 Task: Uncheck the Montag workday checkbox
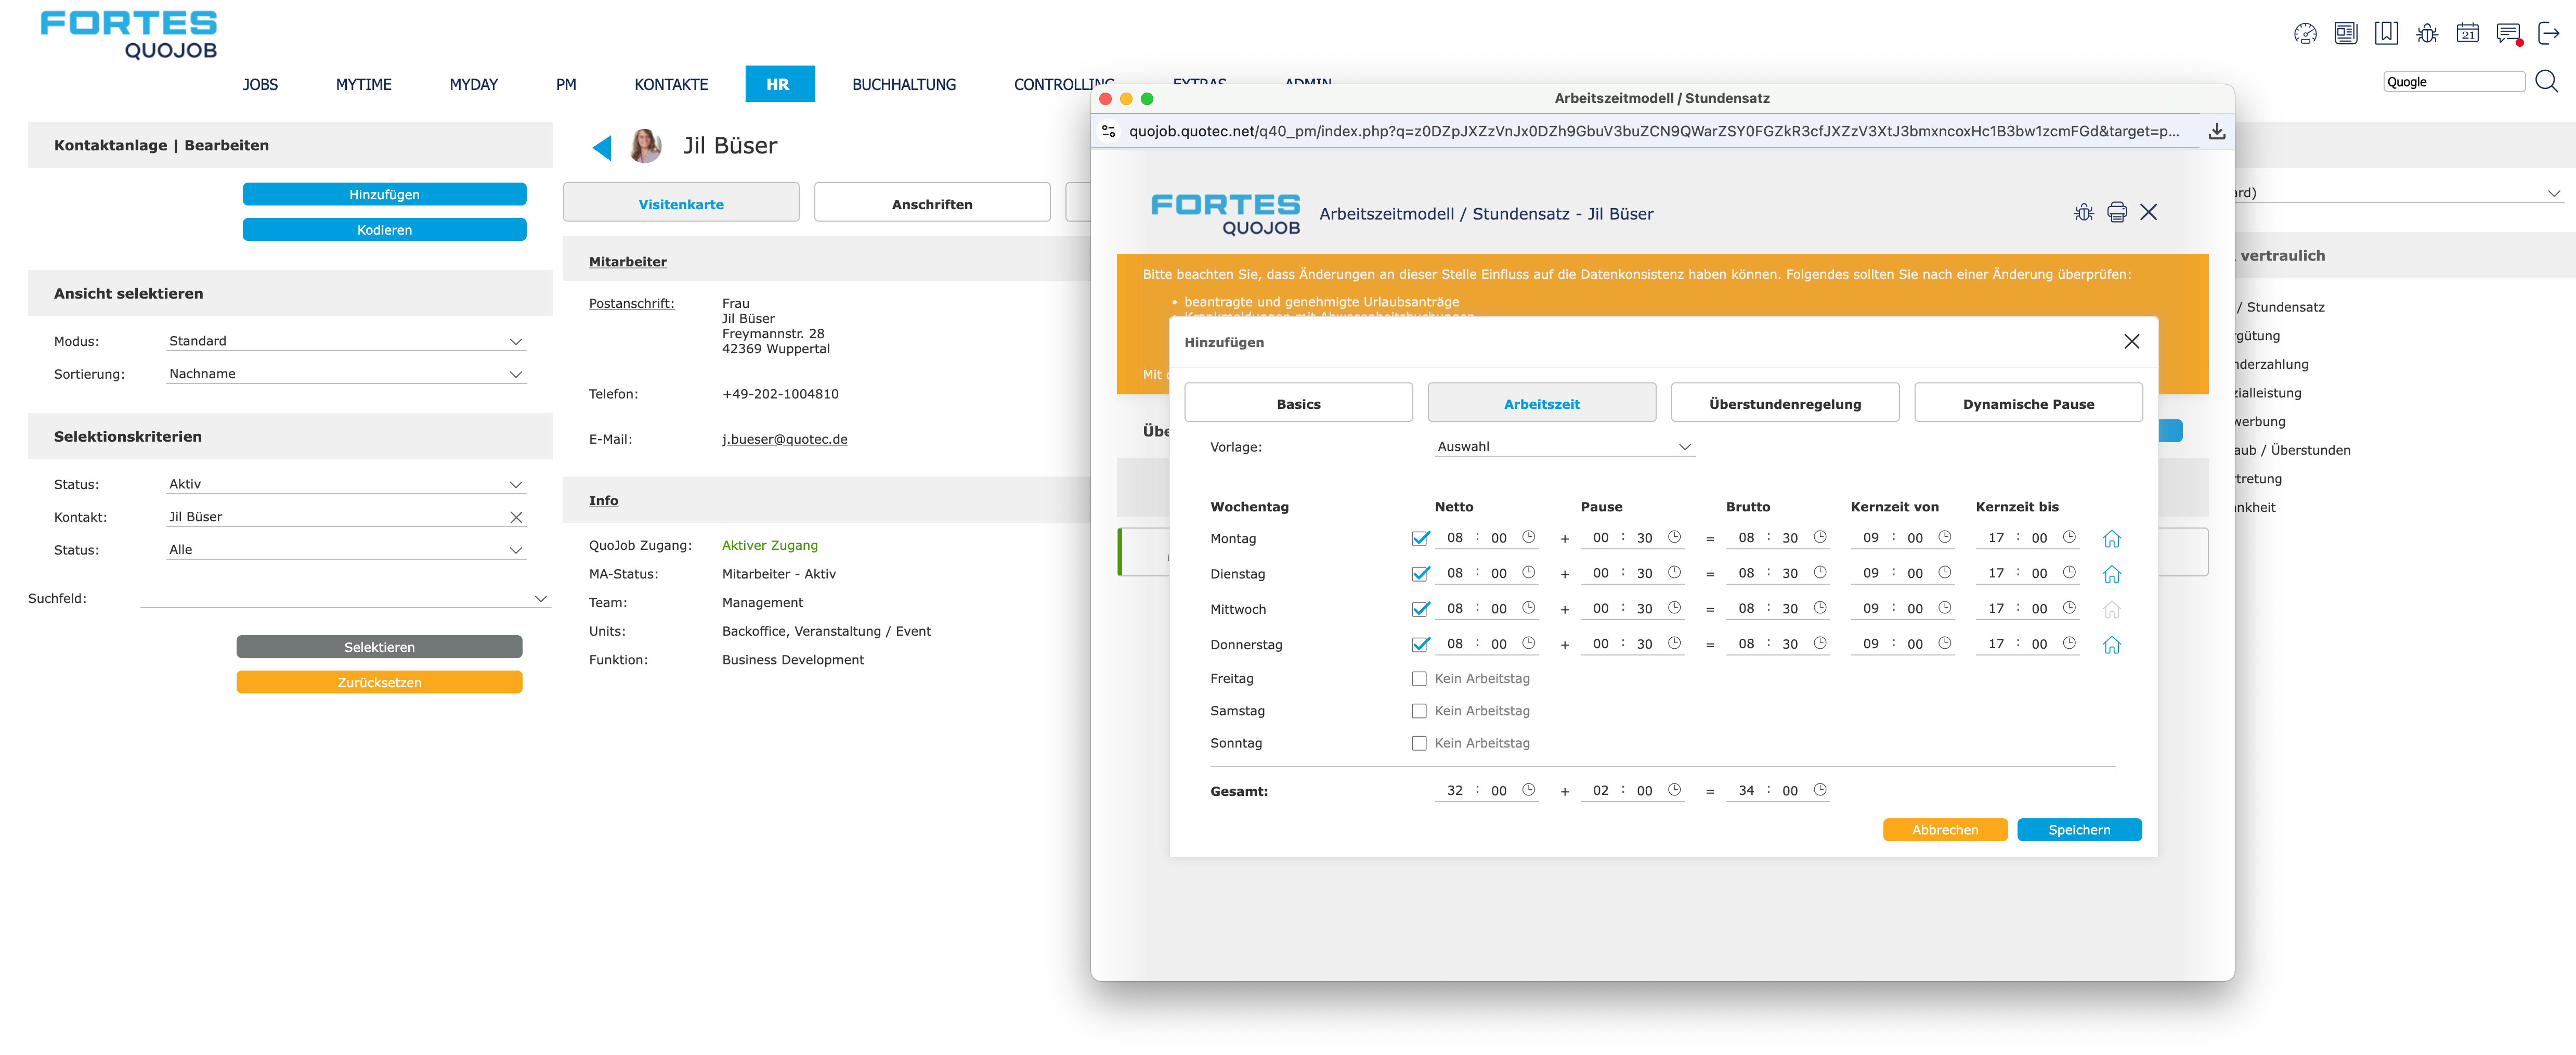click(1419, 539)
